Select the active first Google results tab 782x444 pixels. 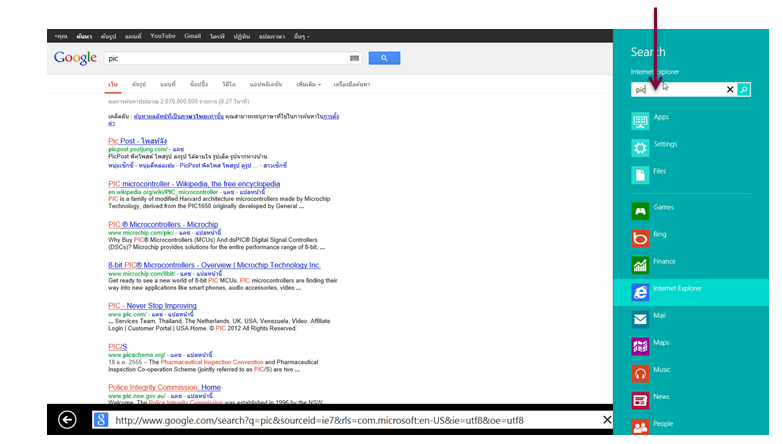tap(113, 84)
